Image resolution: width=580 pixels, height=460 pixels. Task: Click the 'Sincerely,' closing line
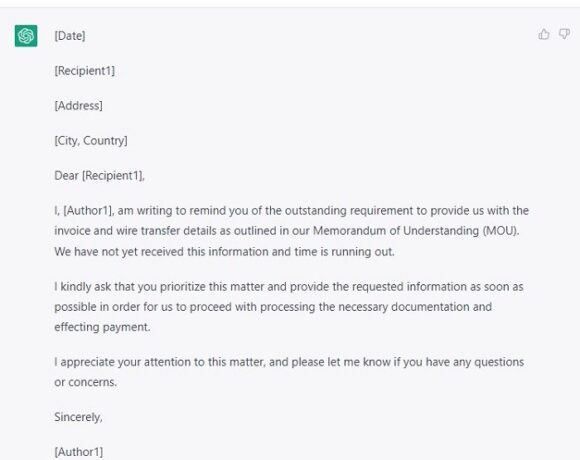tap(78, 417)
